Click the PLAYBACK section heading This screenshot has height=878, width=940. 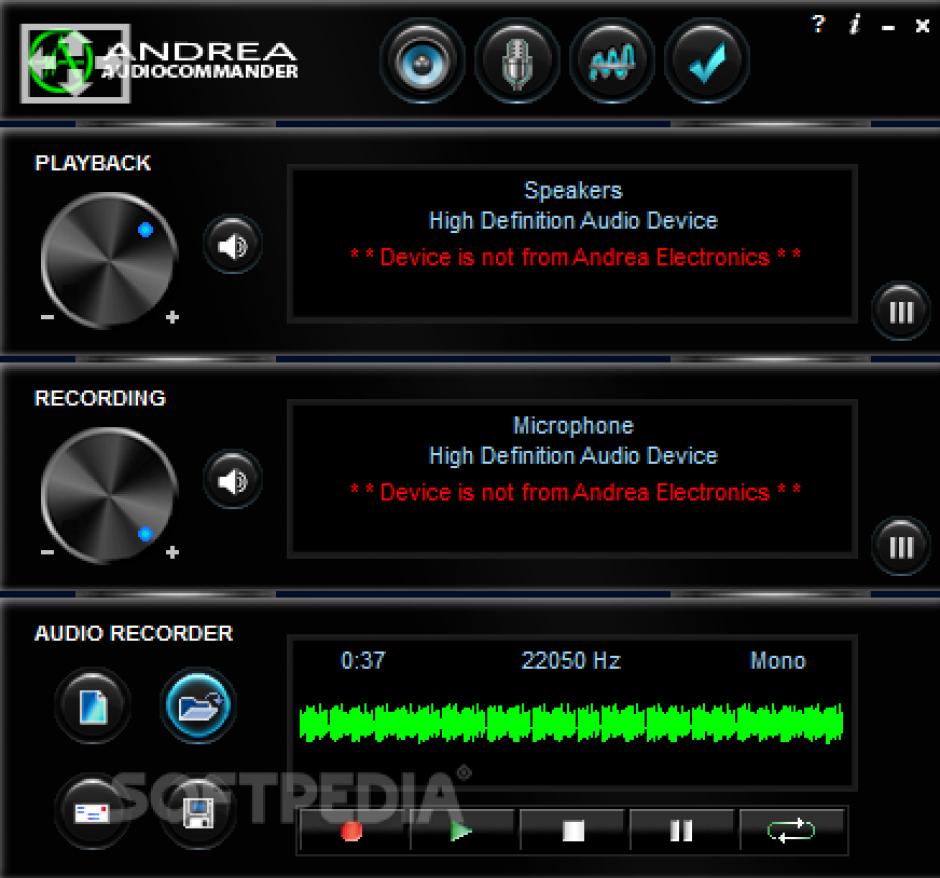tap(93, 163)
